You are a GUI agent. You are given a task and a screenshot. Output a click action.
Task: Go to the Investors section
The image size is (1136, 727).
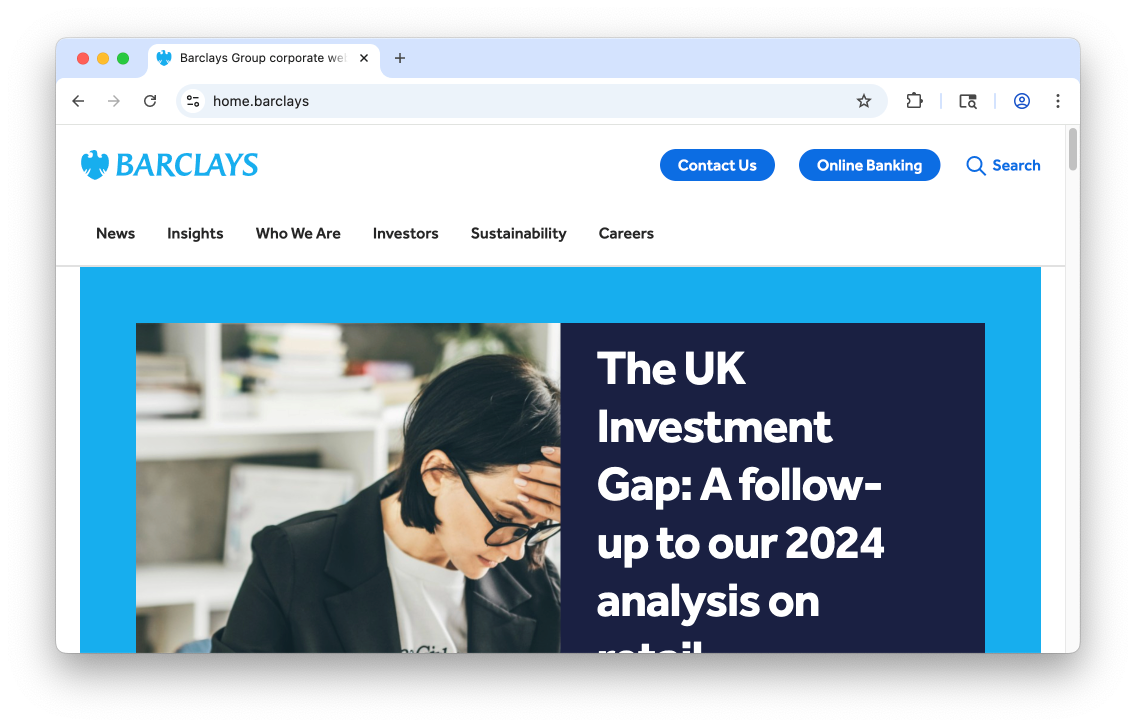point(406,233)
